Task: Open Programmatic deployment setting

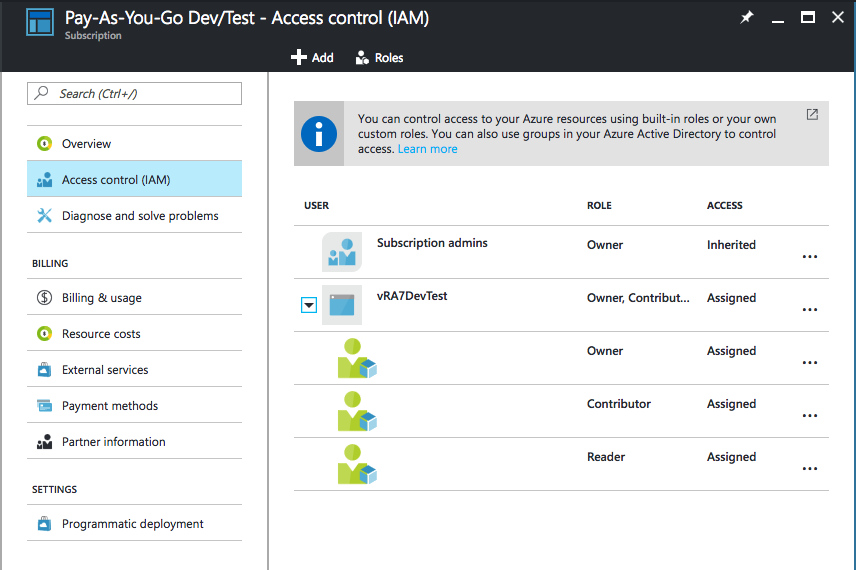Action: pyautogui.click(x=134, y=523)
